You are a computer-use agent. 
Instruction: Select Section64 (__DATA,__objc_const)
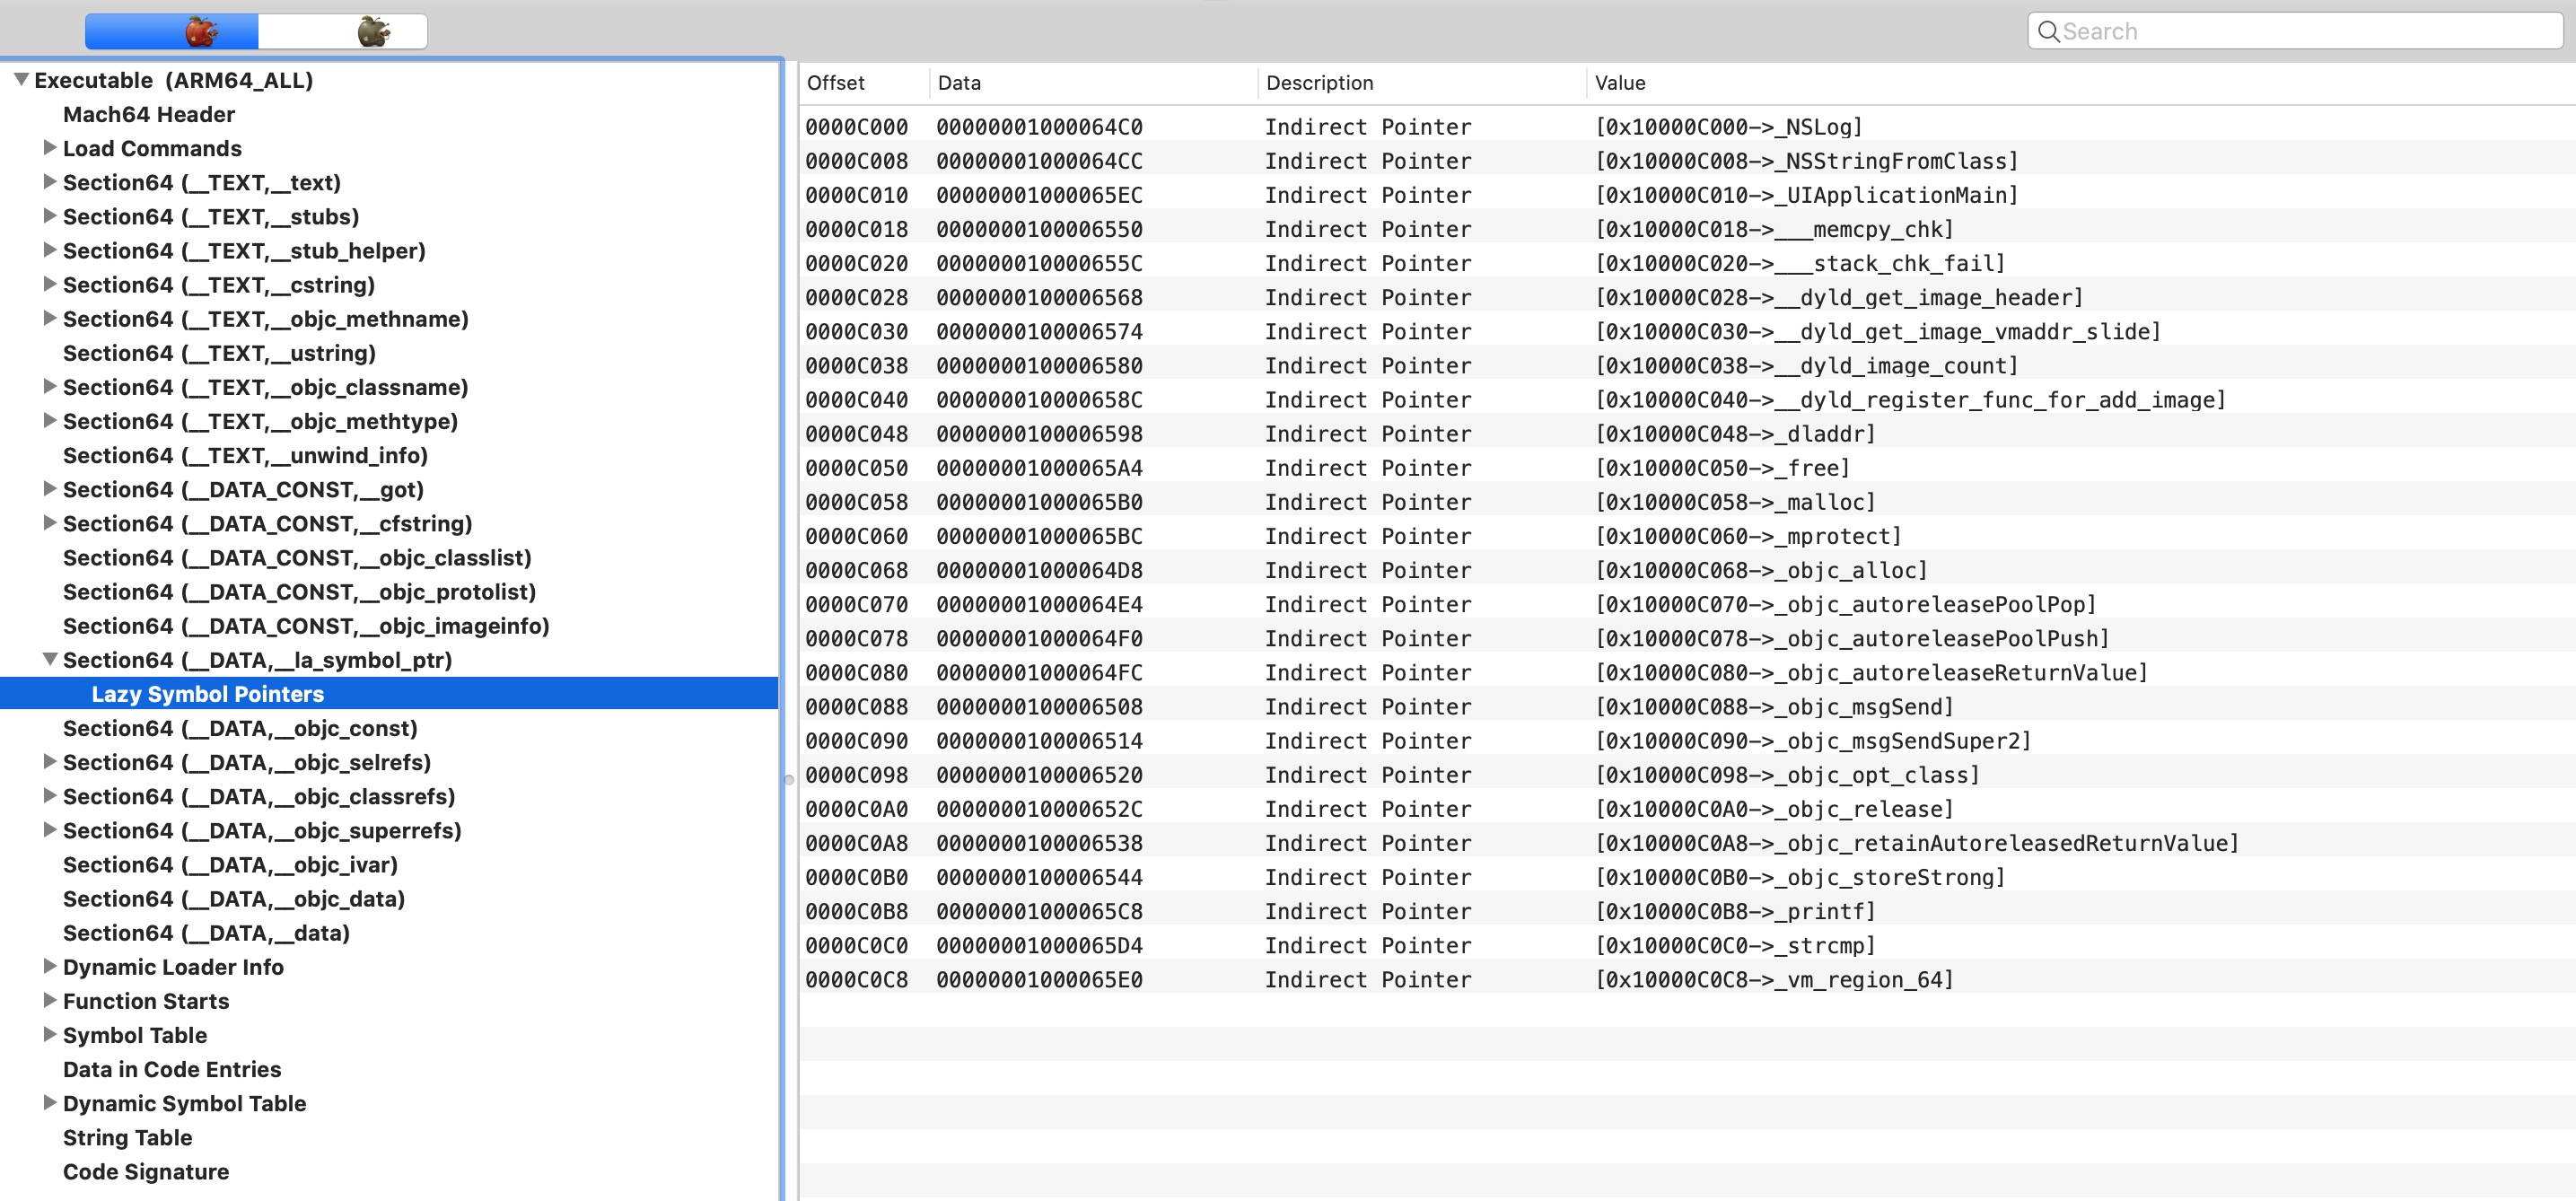click(240, 728)
